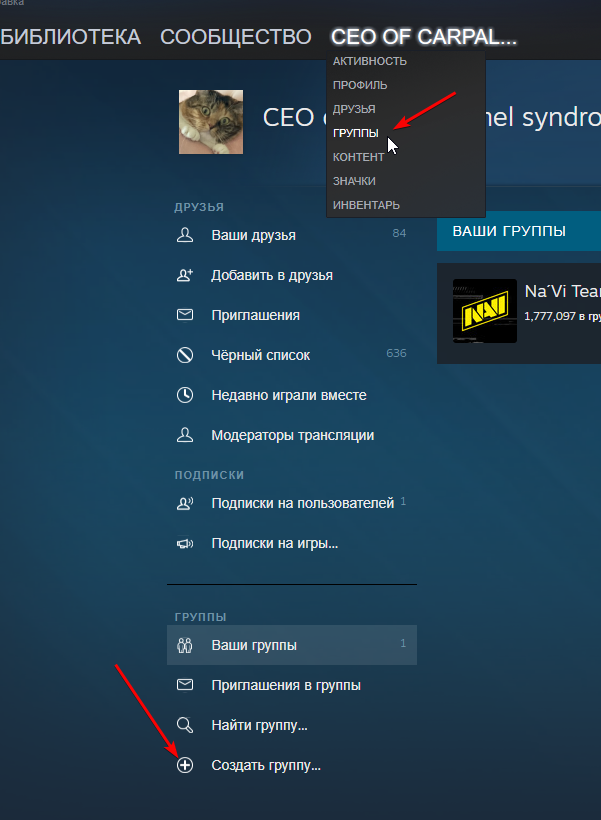Viewport: 601px width, 820px height.
Task: Select ГРУППЫ in the dropdown menu
Action: [x=356, y=133]
